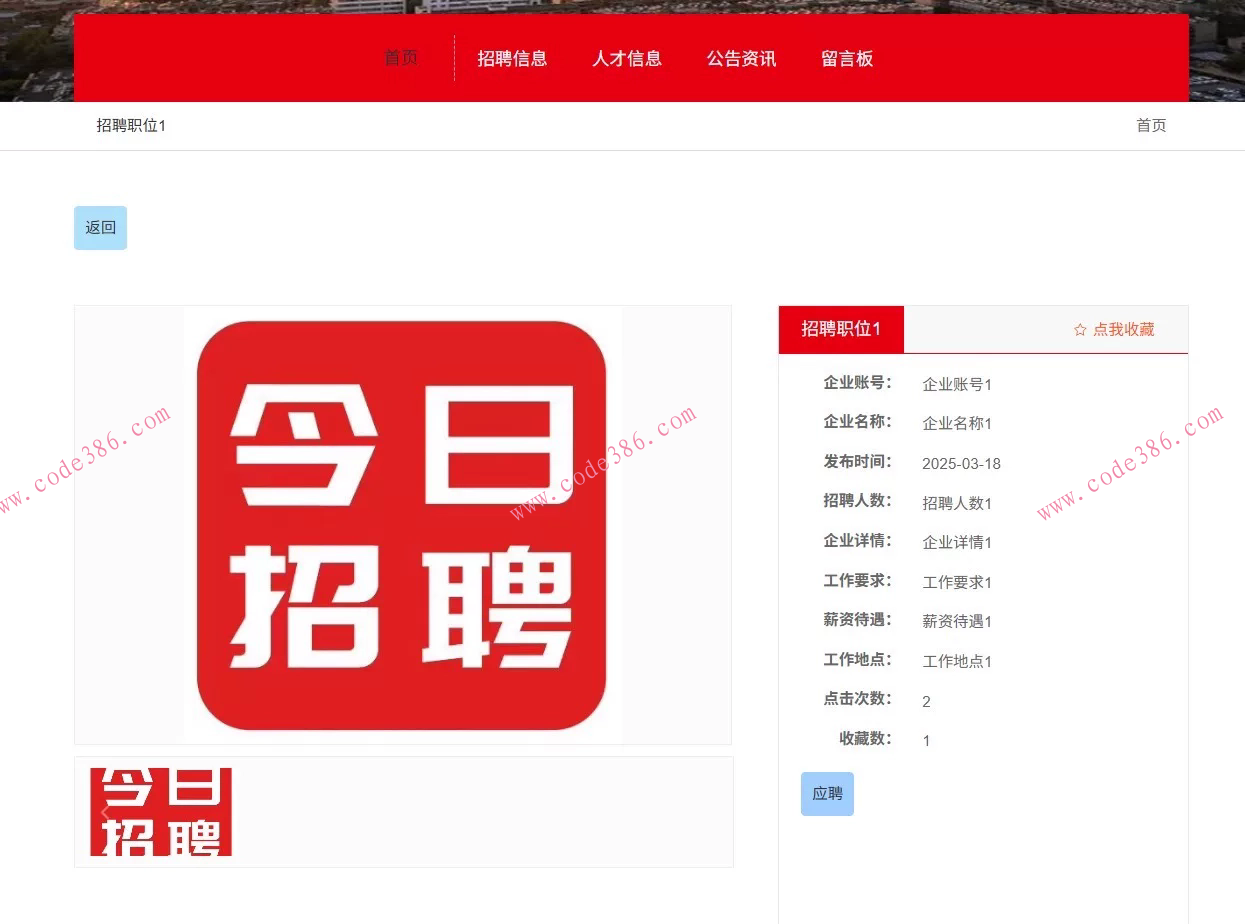This screenshot has height=924, width=1245.
Task: Click the 招聘职位1 breadcrumb label
Action: click(131, 125)
